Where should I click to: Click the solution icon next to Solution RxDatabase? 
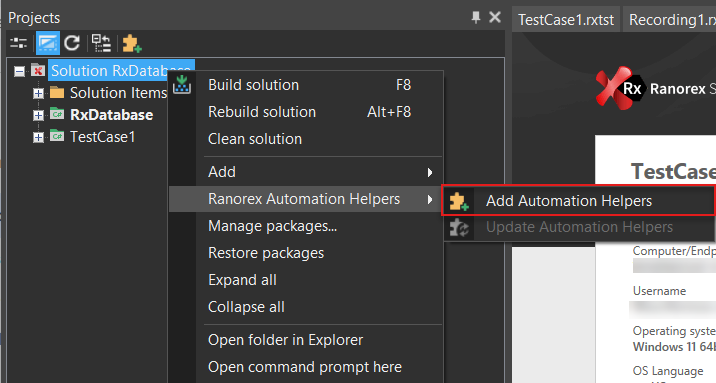tap(37, 70)
